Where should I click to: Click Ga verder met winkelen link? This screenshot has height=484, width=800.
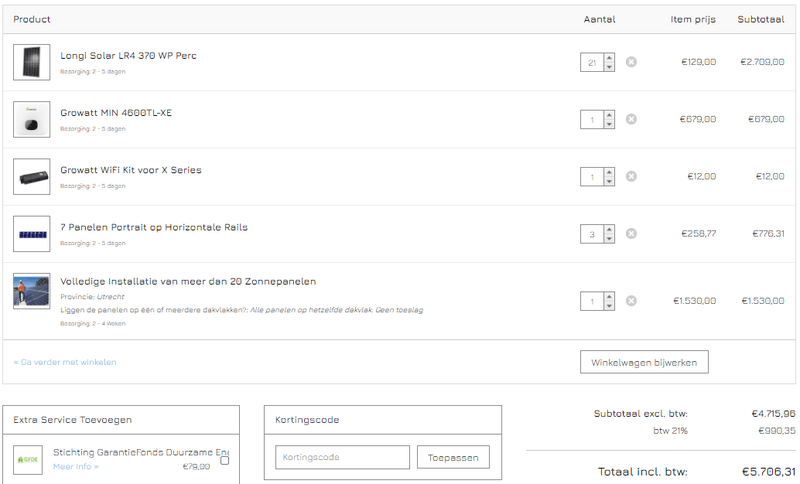[x=65, y=362]
